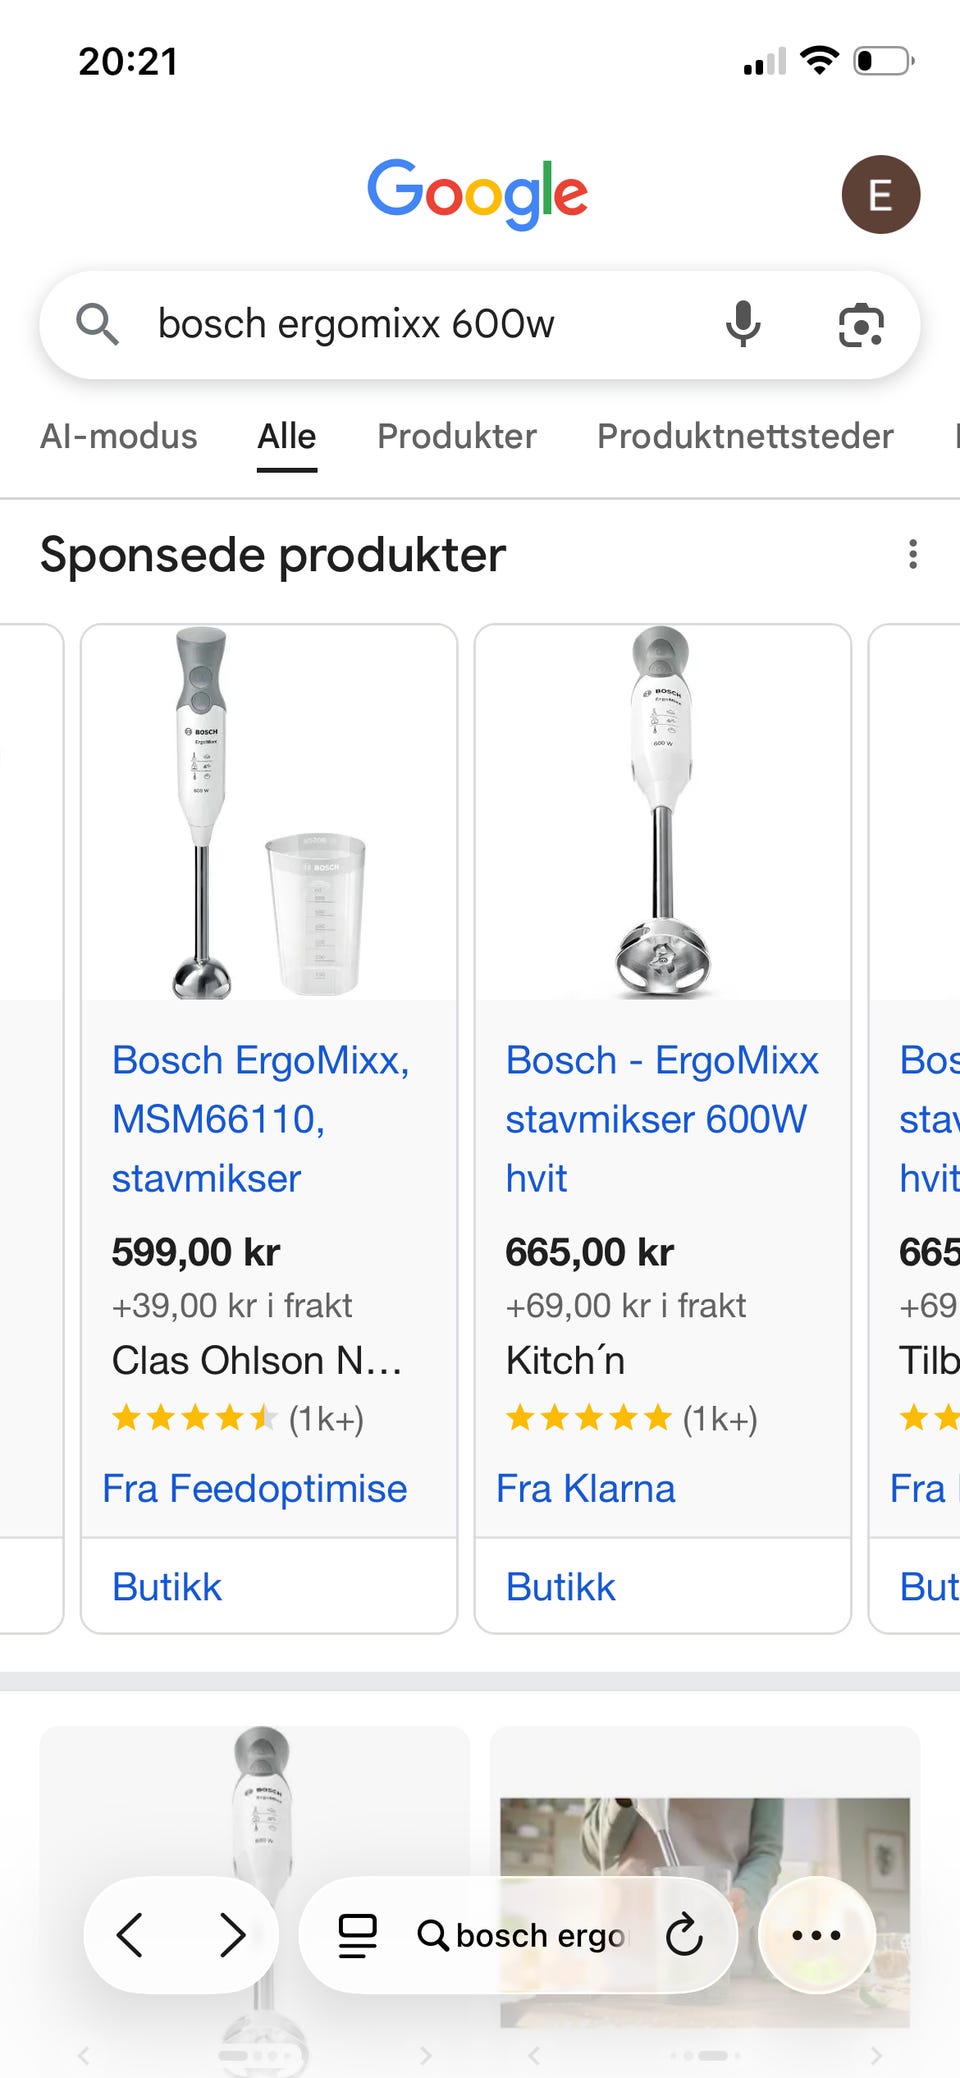Viewport: 960px width, 2078px height.
Task: Tap the search magnifier icon in search box
Action: coord(97,324)
